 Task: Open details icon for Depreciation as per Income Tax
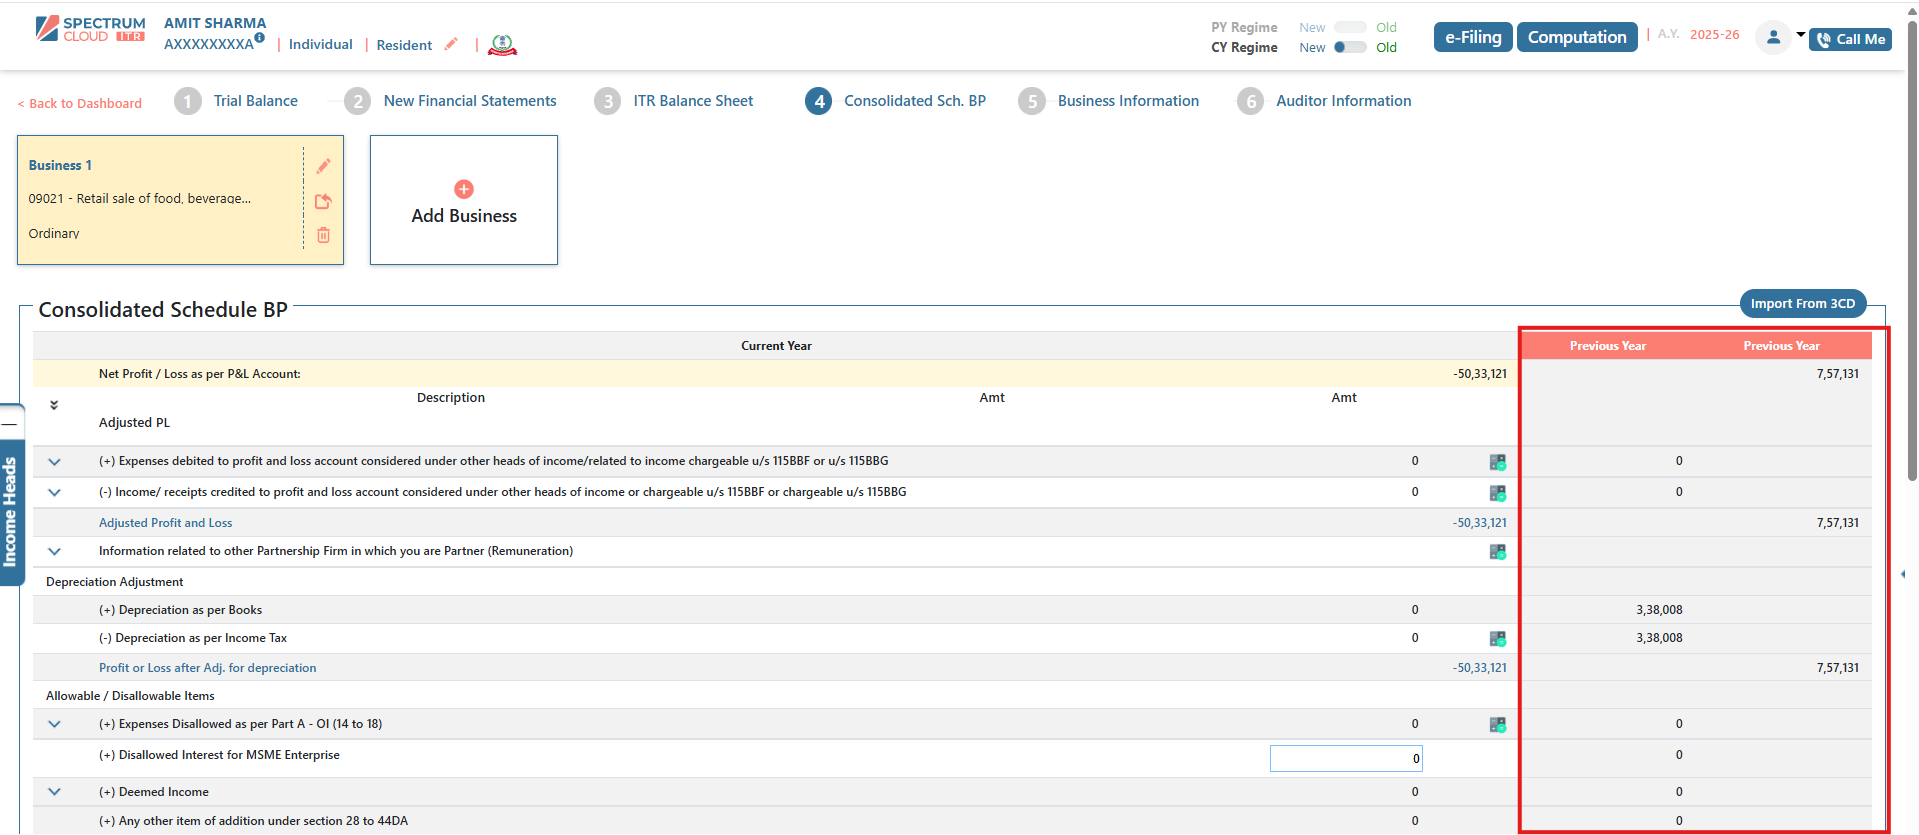[x=1497, y=638]
